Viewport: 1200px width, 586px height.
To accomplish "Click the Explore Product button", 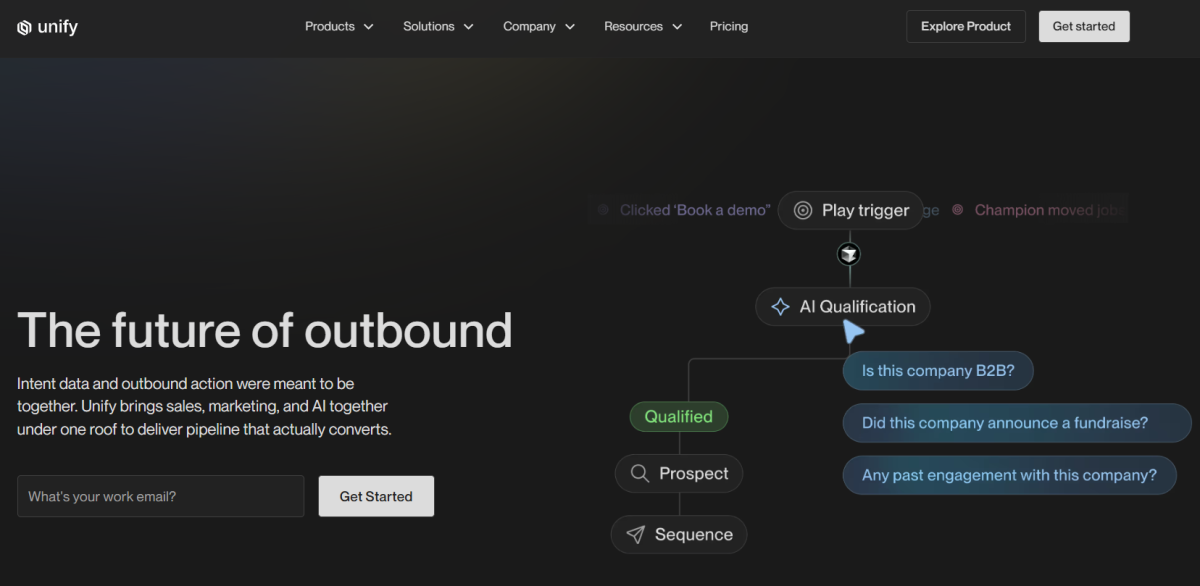I will tap(965, 26).
